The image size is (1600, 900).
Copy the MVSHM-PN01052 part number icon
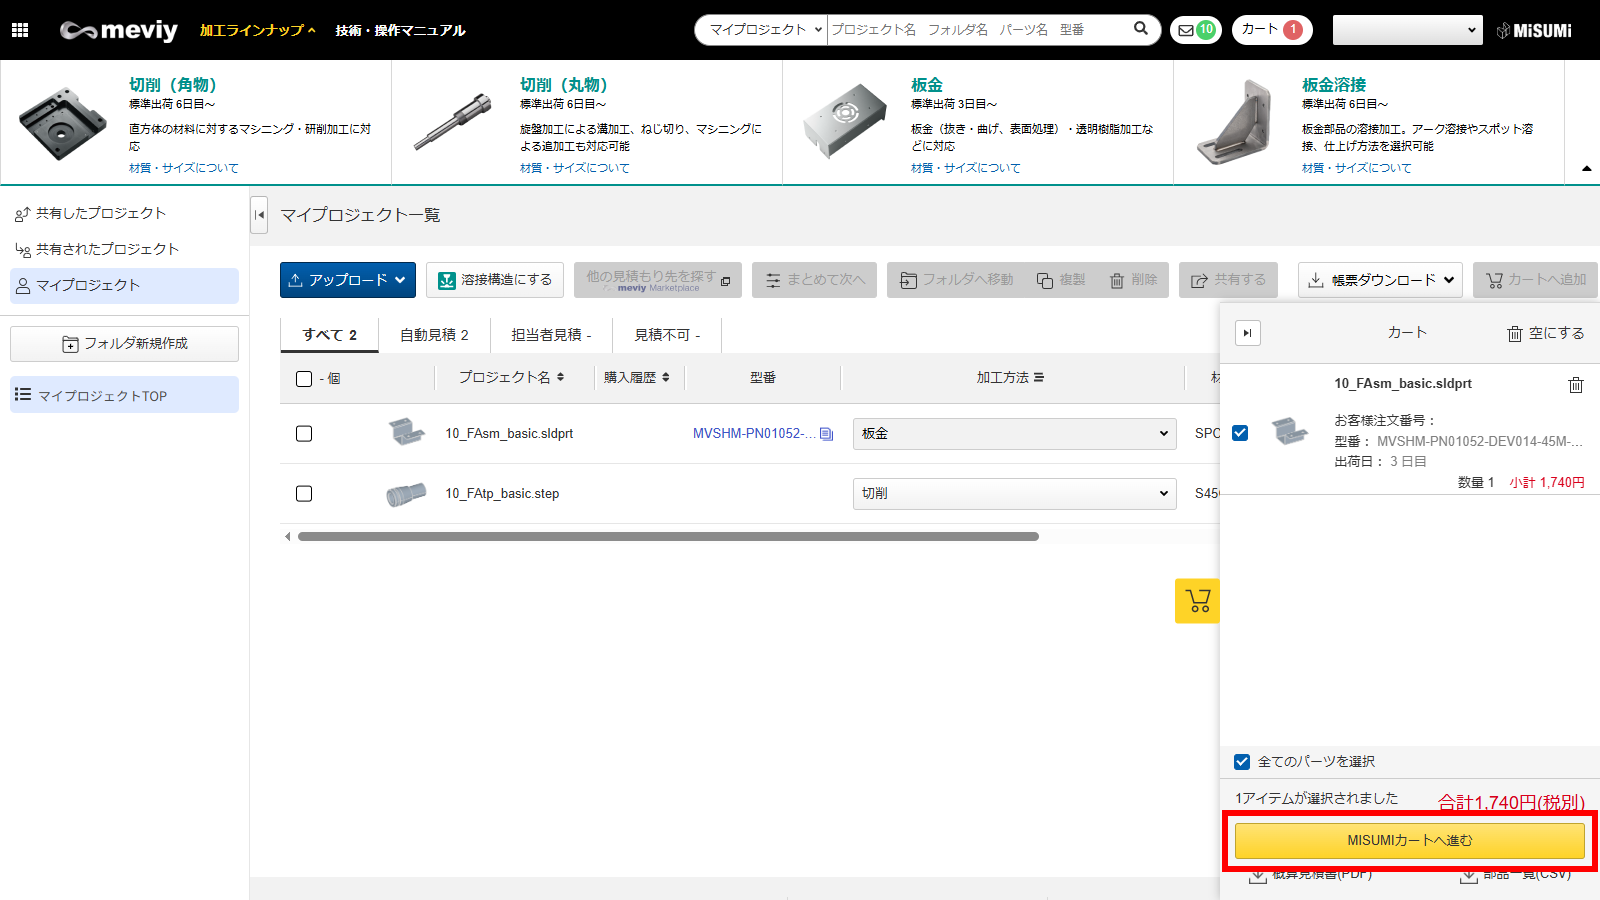[x=826, y=434]
